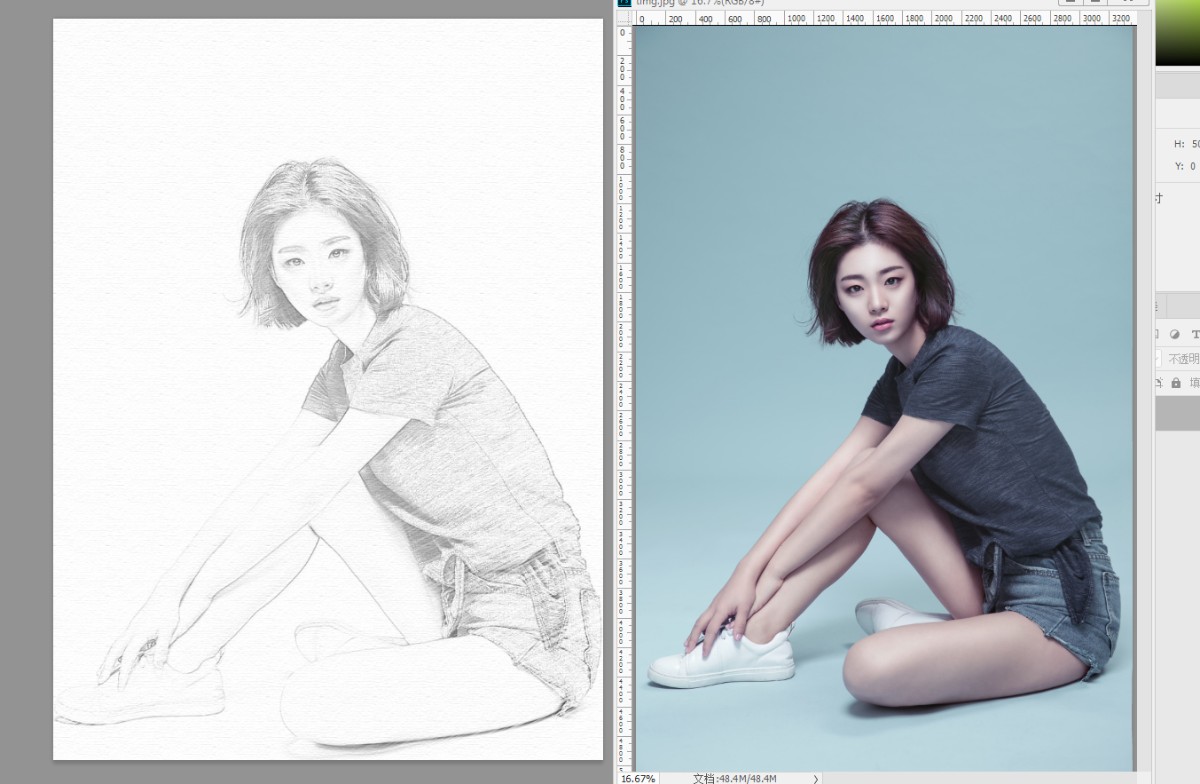Click the maximize button of document window
Viewport: 1200px width, 784px height.
click(x=1095, y=3)
